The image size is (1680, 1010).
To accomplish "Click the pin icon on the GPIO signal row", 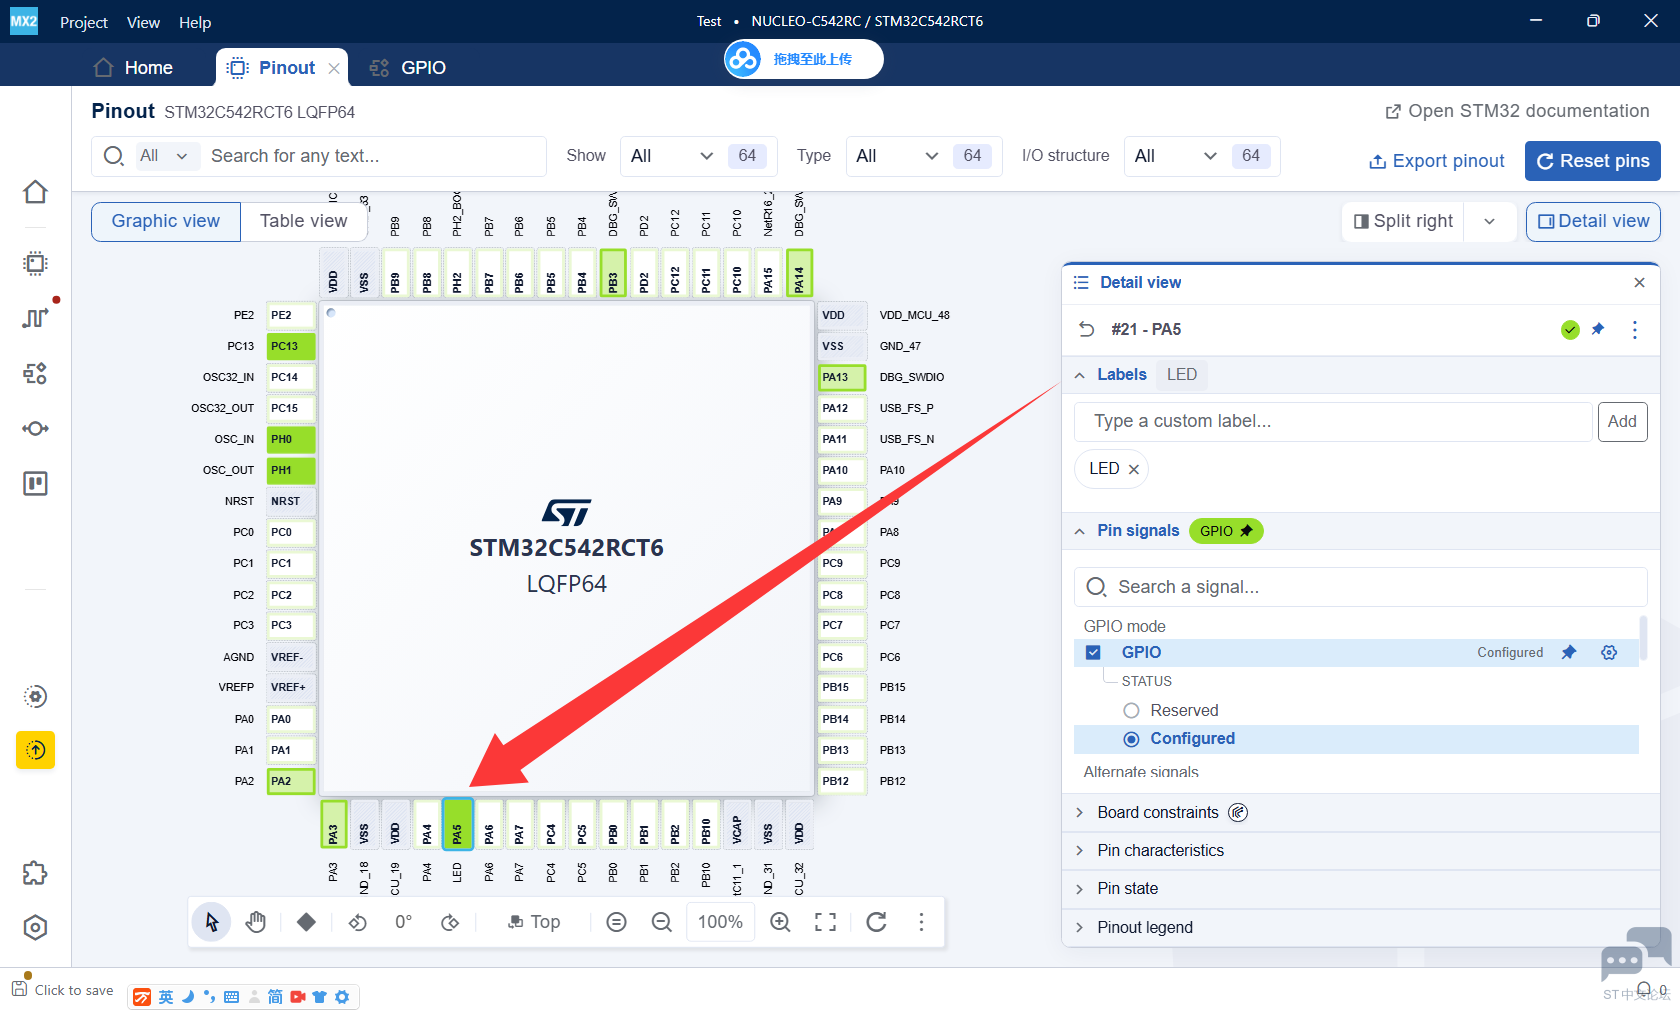I will click(1569, 652).
